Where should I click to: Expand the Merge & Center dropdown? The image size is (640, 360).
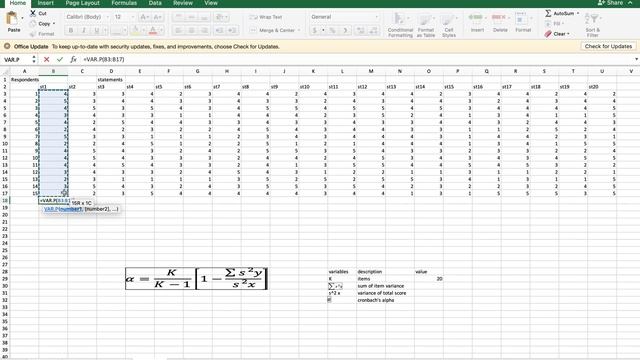(299, 31)
